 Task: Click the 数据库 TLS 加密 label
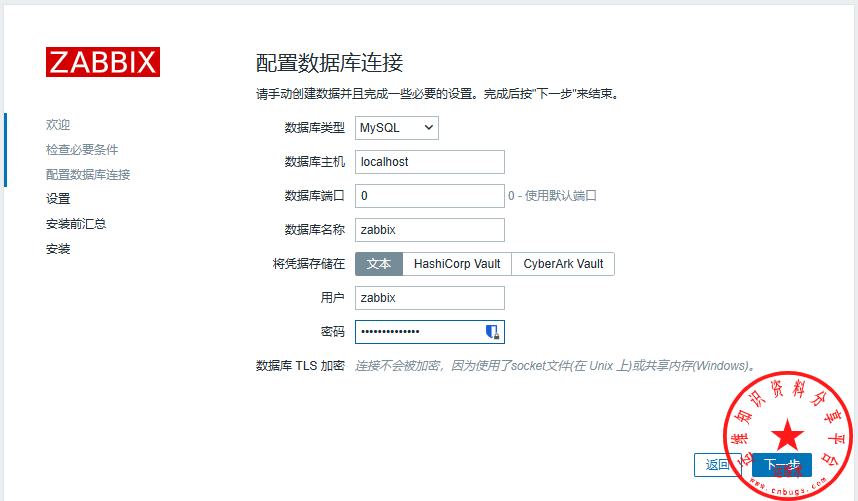[x=300, y=366]
